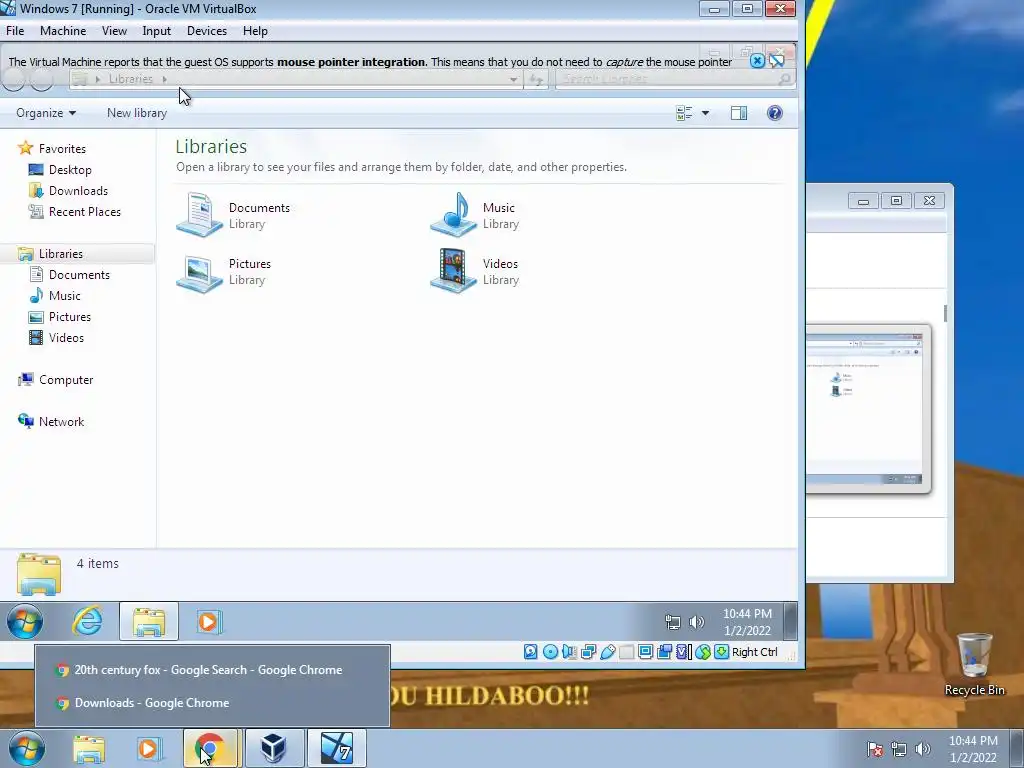Launch Internet Explorer from guest taskbar
Screen dimensions: 1024x768
pos(87,621)
